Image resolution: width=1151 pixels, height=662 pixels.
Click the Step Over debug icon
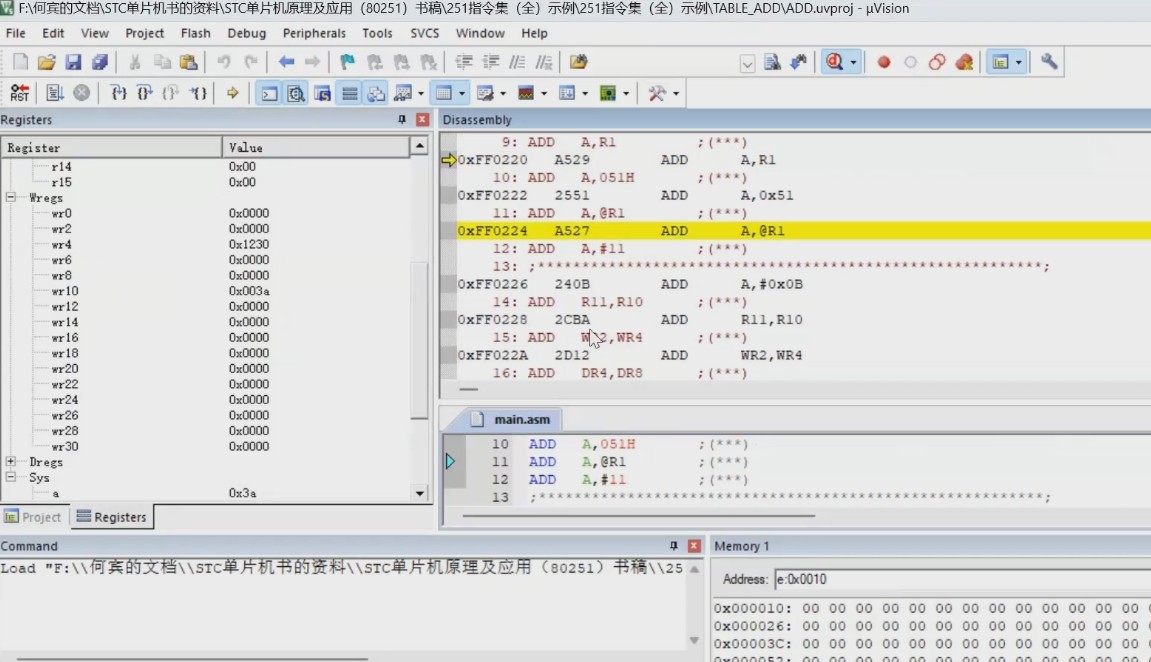tap(145, 93)
